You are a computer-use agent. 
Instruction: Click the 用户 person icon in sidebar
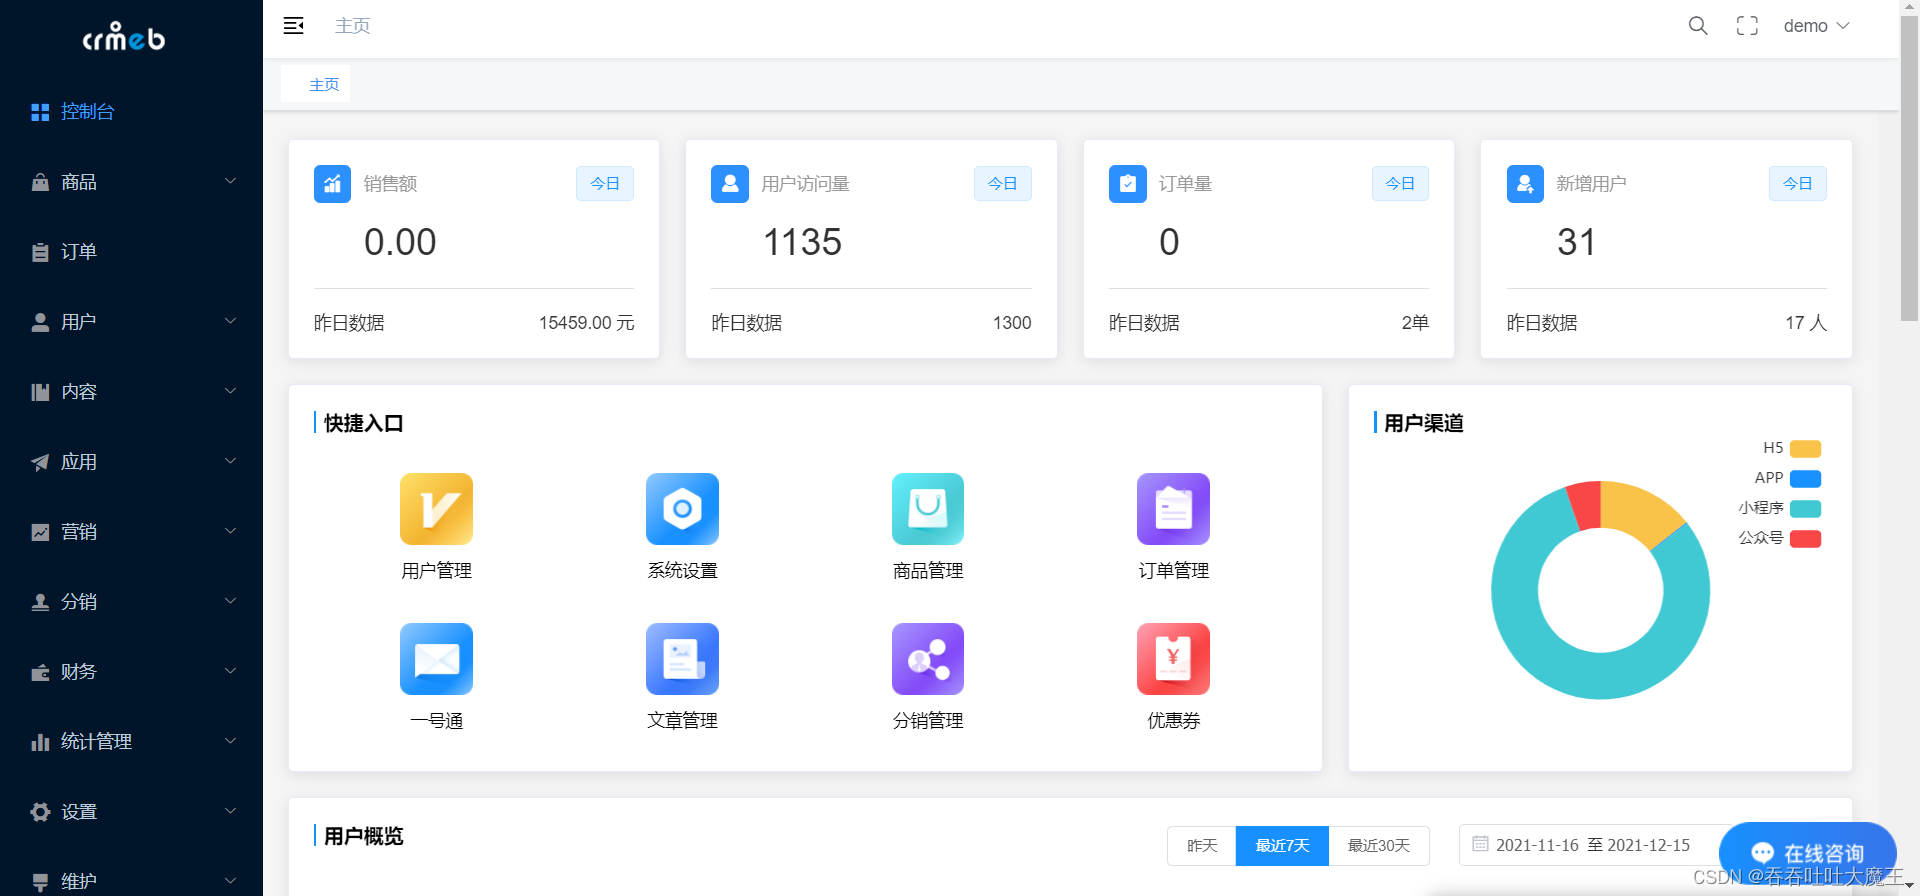[x=40, y=322]
